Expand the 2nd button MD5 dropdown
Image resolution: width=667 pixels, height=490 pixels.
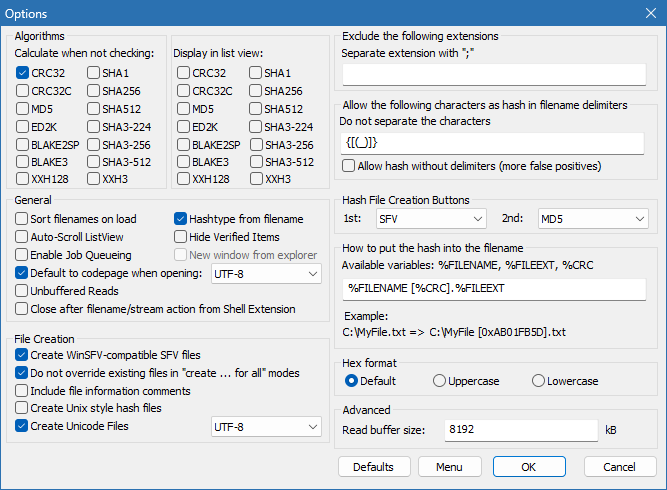tap(591, 218)
